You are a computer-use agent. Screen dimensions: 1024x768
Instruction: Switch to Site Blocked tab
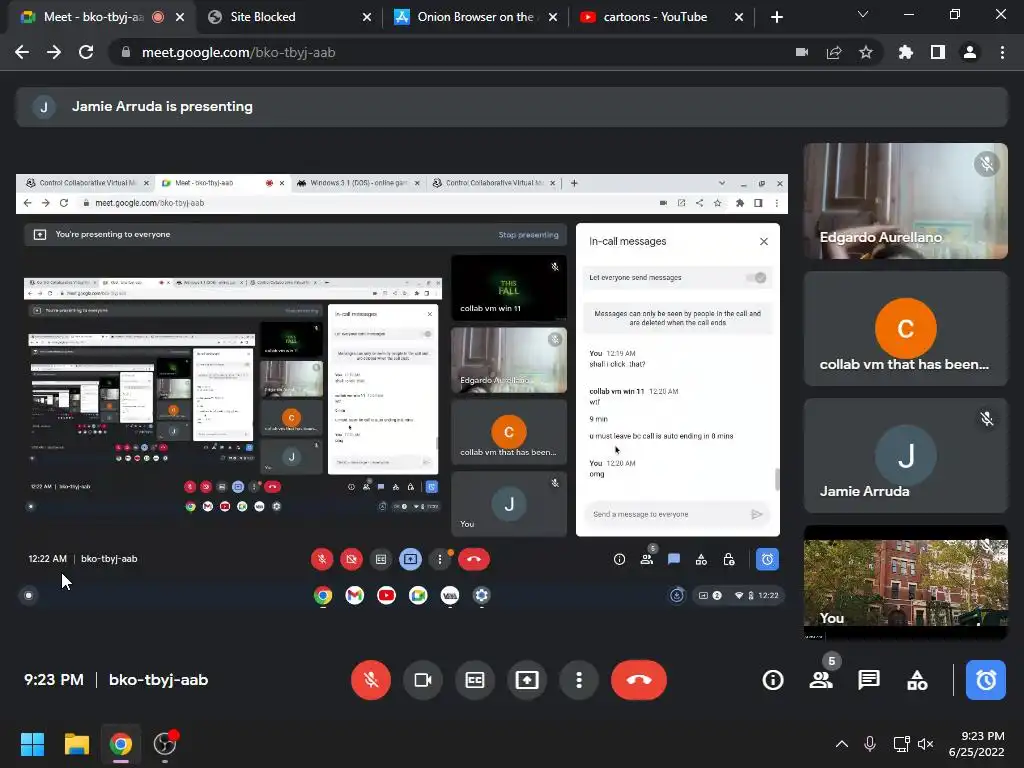tap(281, 17)
